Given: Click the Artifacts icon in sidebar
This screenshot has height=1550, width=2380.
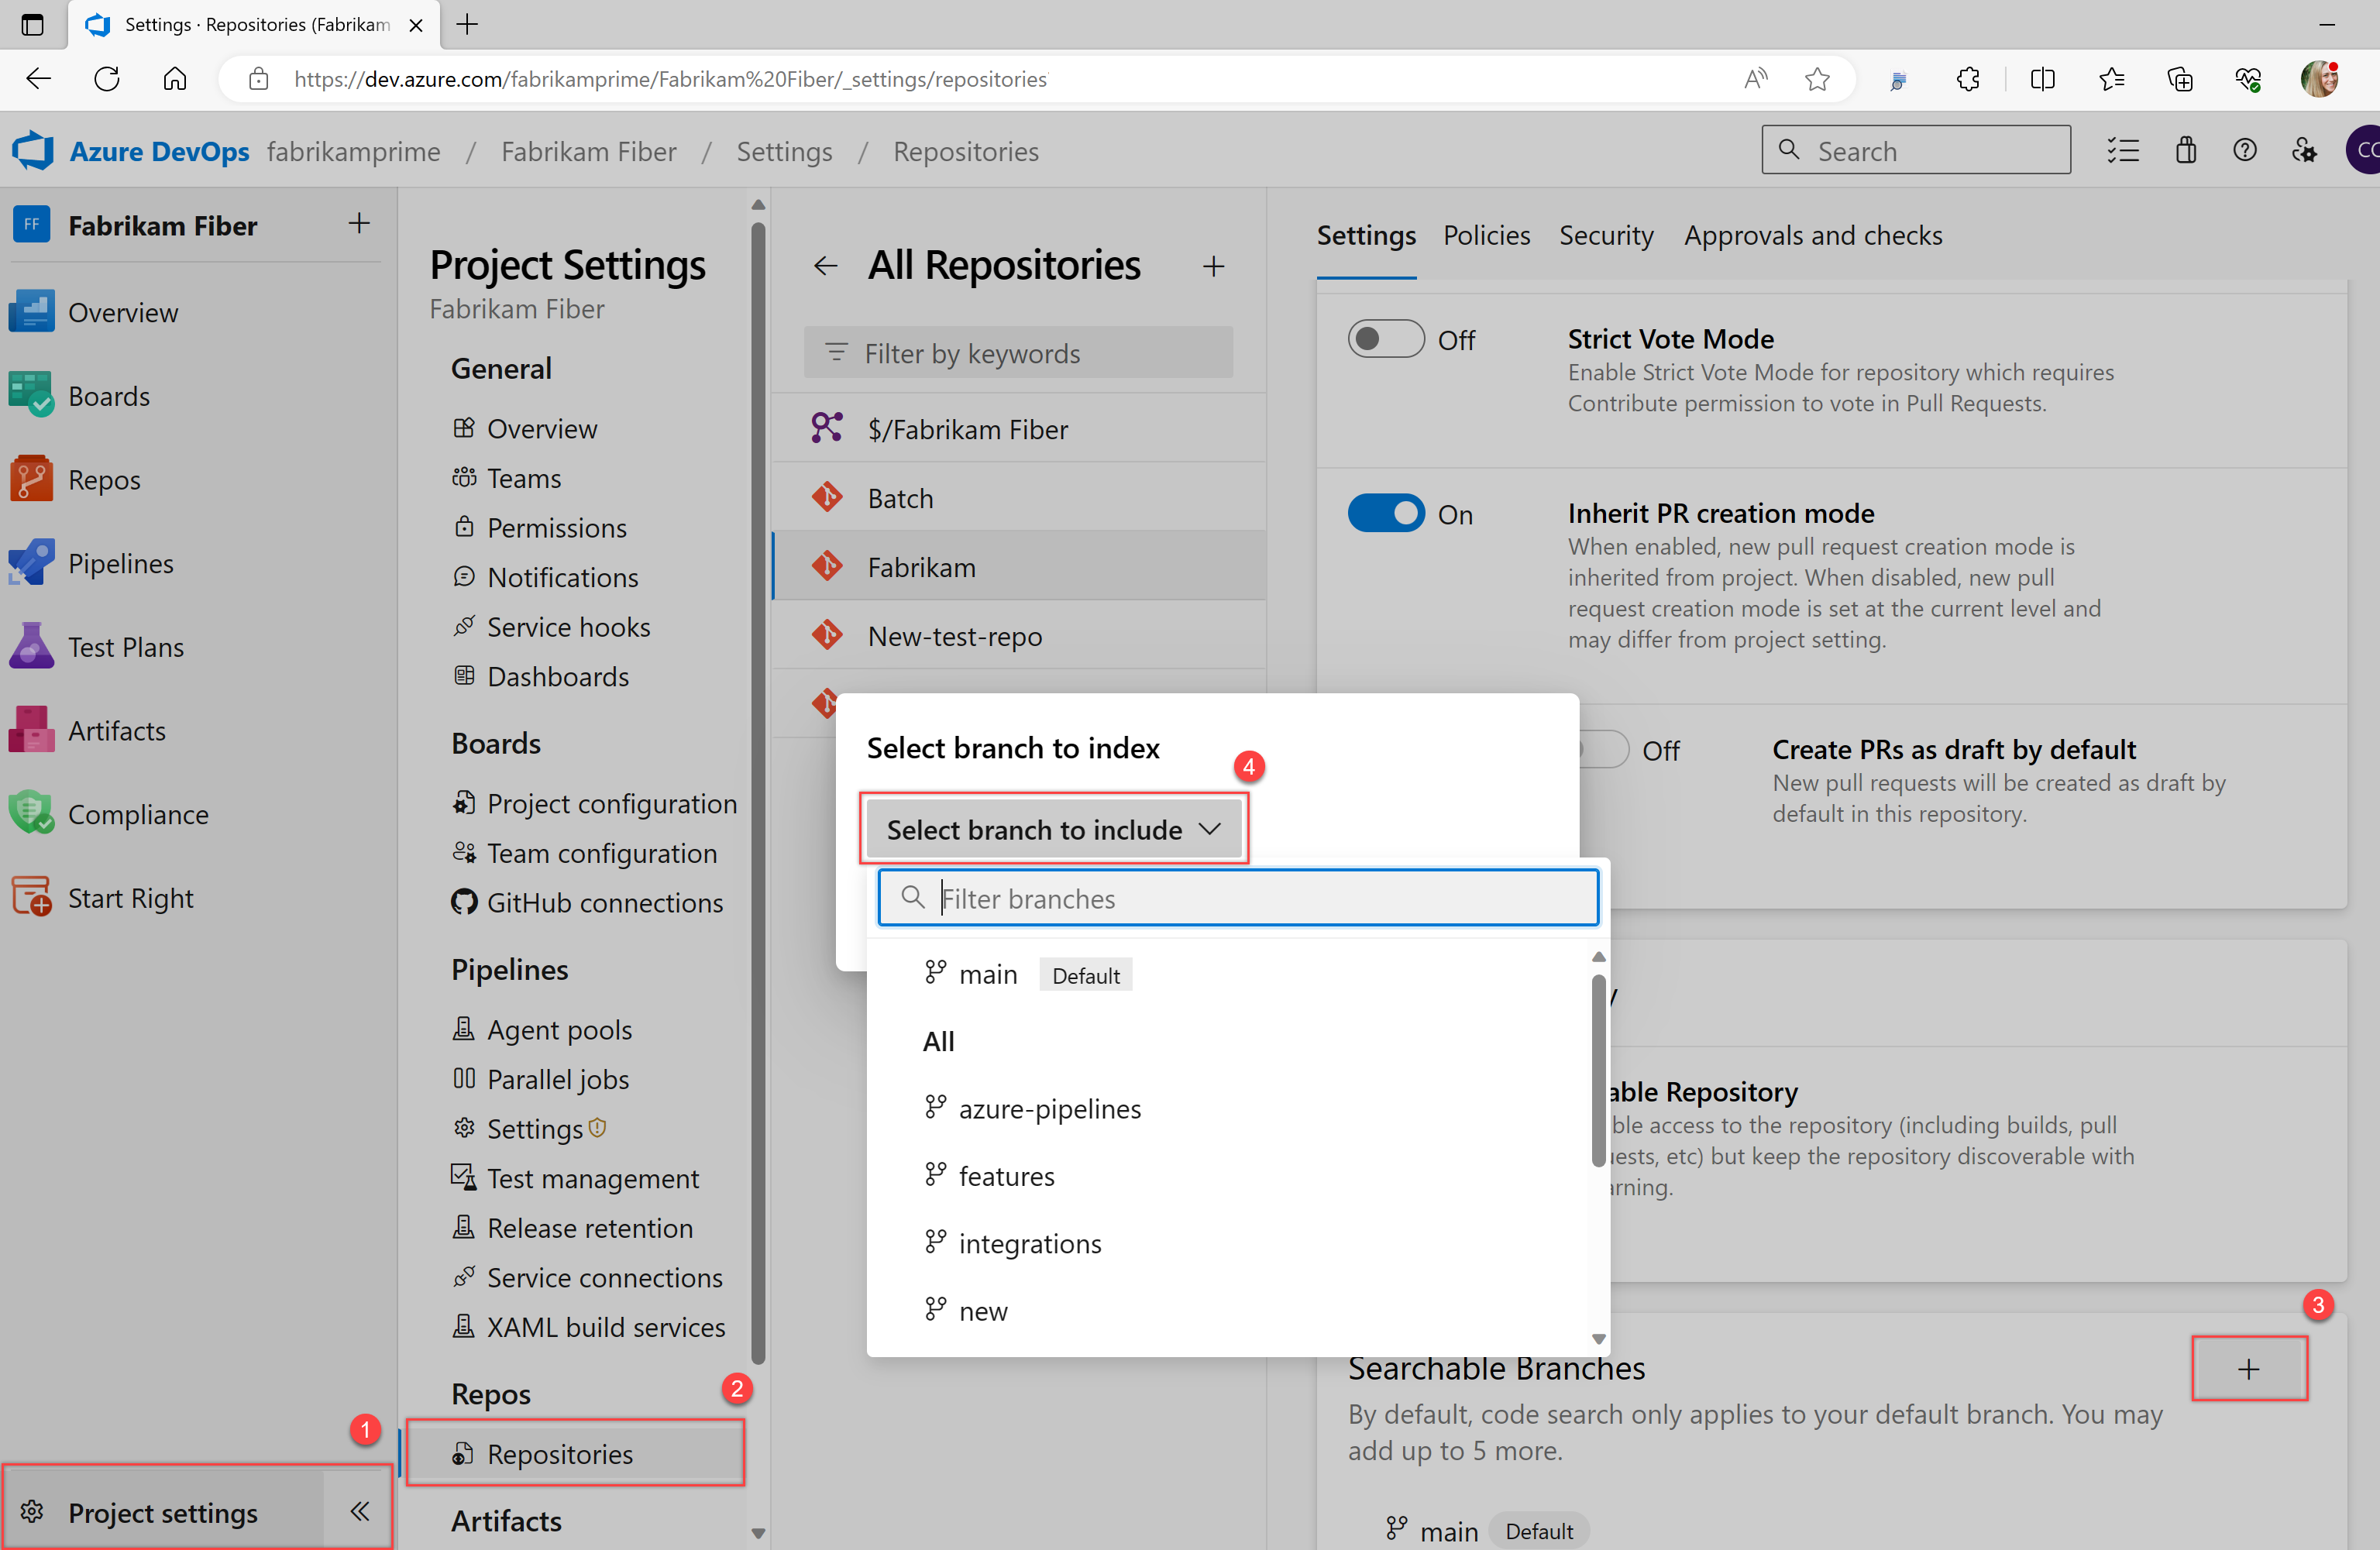Looking at the screenshot, I should (33, 728).
